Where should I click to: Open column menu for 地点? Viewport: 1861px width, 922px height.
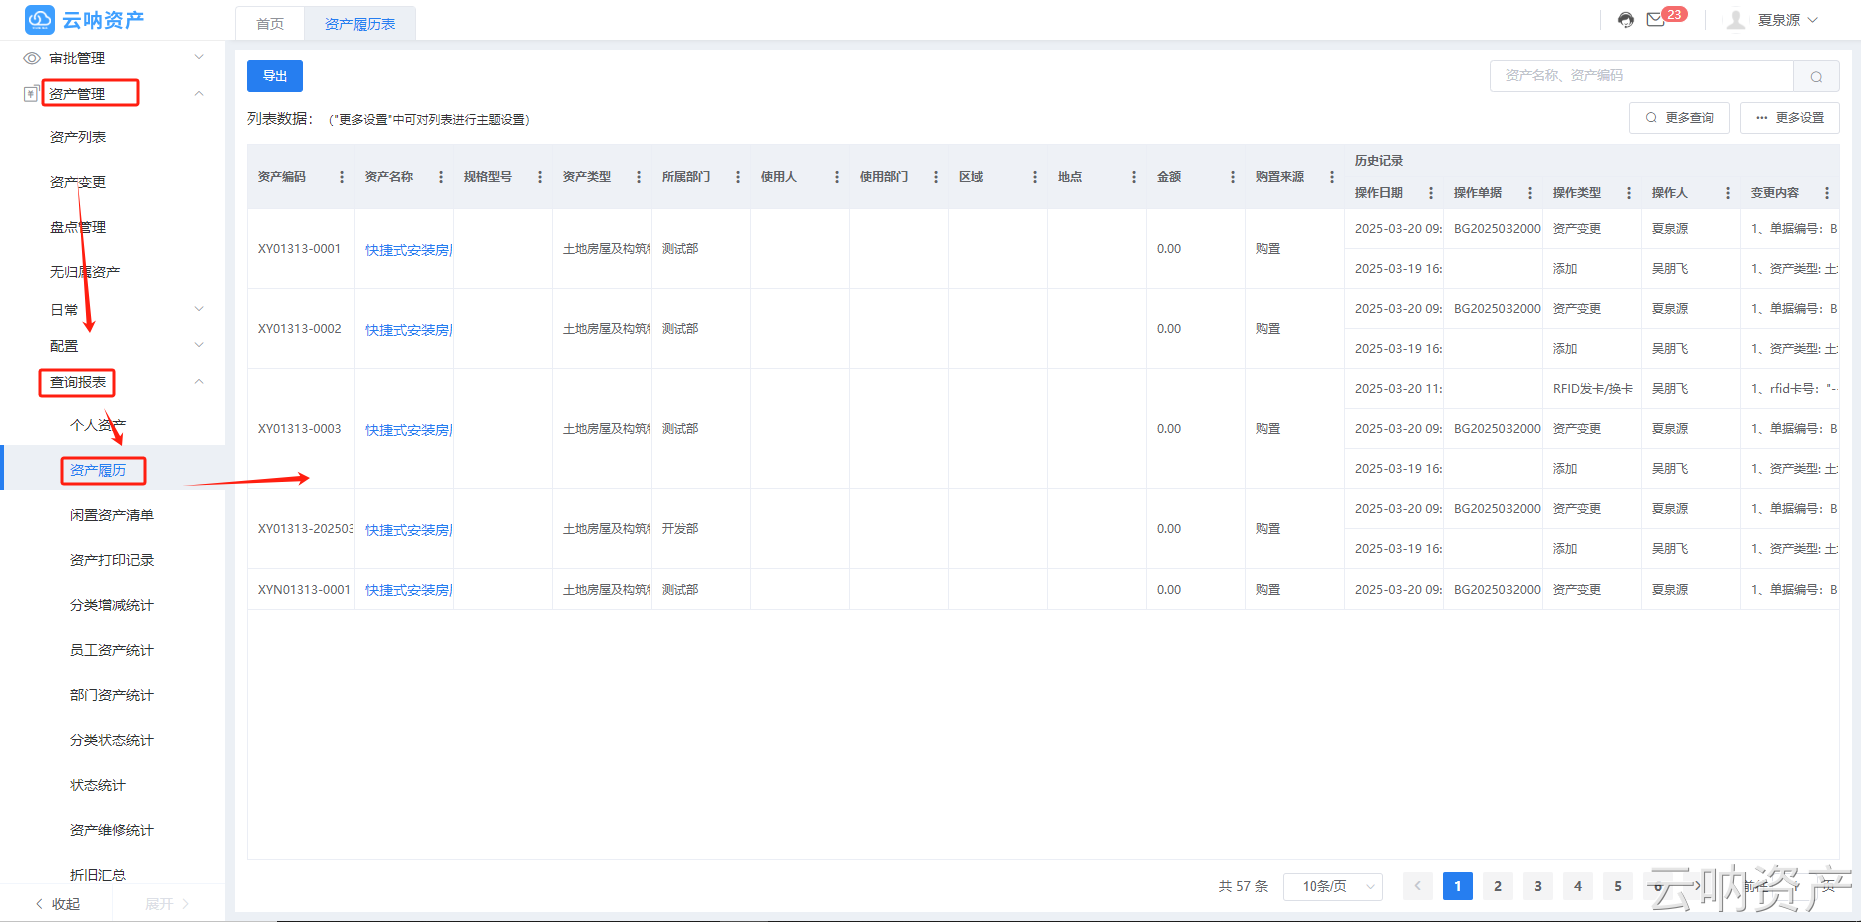point(1134,177)
